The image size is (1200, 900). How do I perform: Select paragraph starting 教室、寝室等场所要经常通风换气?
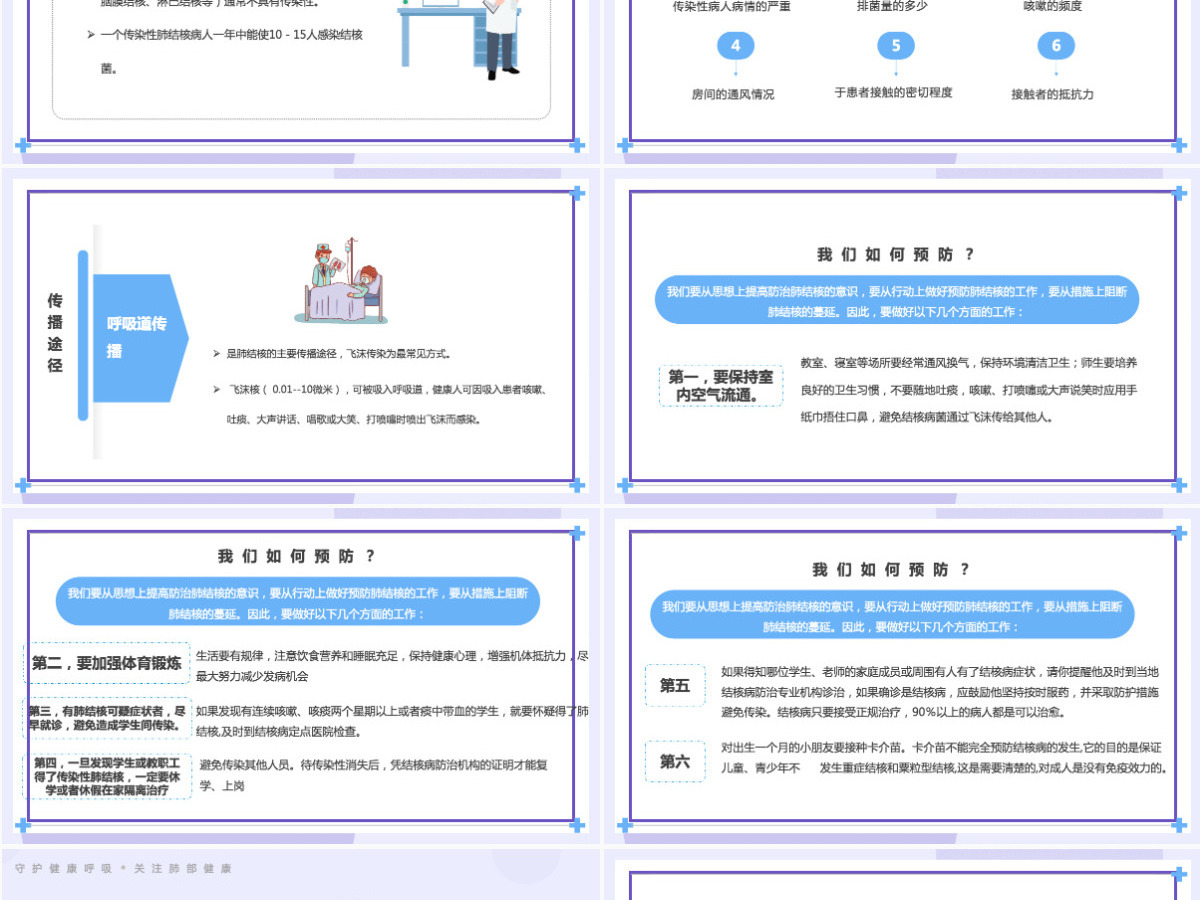click(x=969, y=390)
